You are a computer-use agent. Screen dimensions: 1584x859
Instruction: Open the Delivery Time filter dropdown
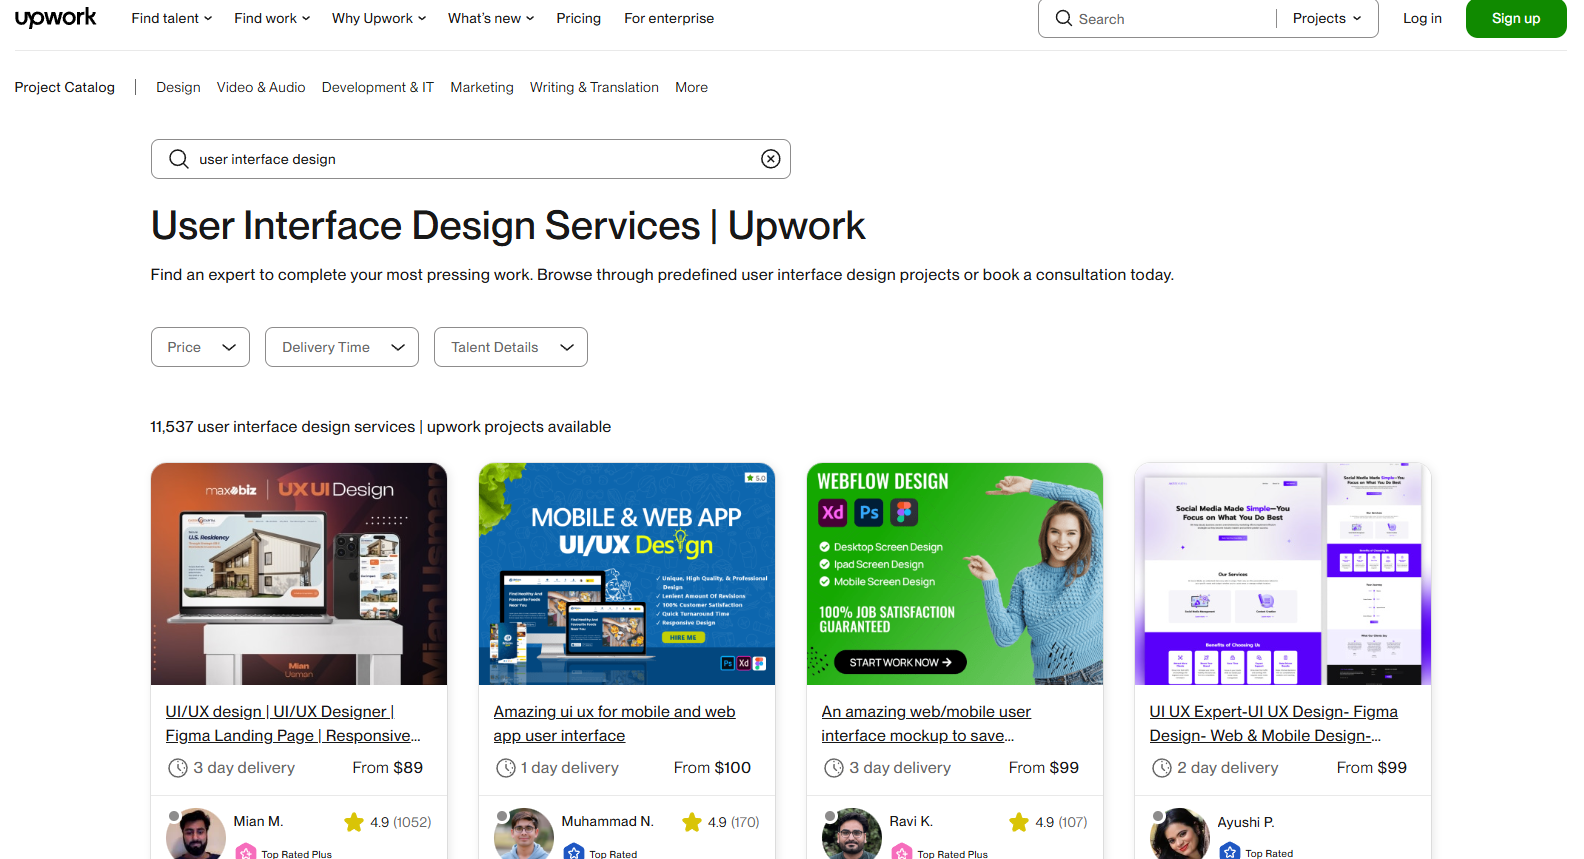click(342, 347)
